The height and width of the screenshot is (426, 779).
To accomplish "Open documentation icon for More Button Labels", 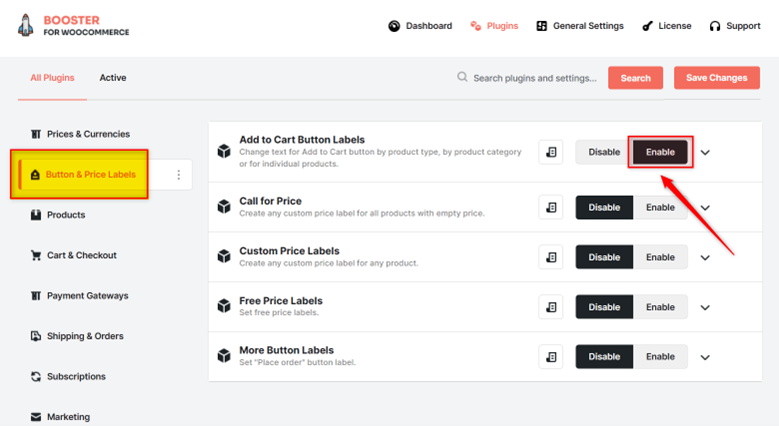I will (550, 357).
